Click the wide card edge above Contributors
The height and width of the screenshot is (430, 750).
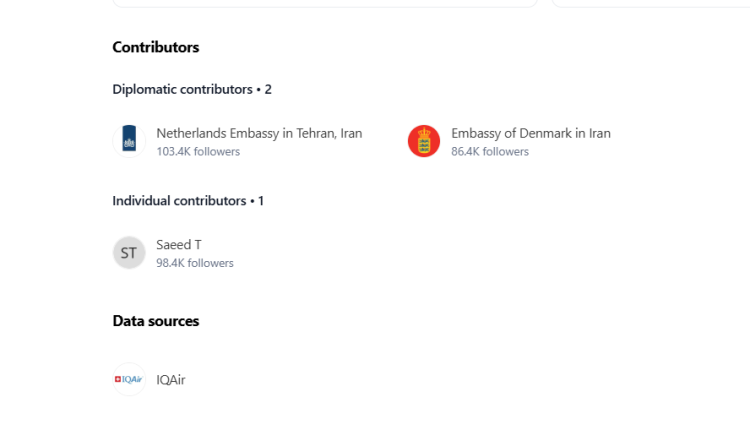pos(325,4)
